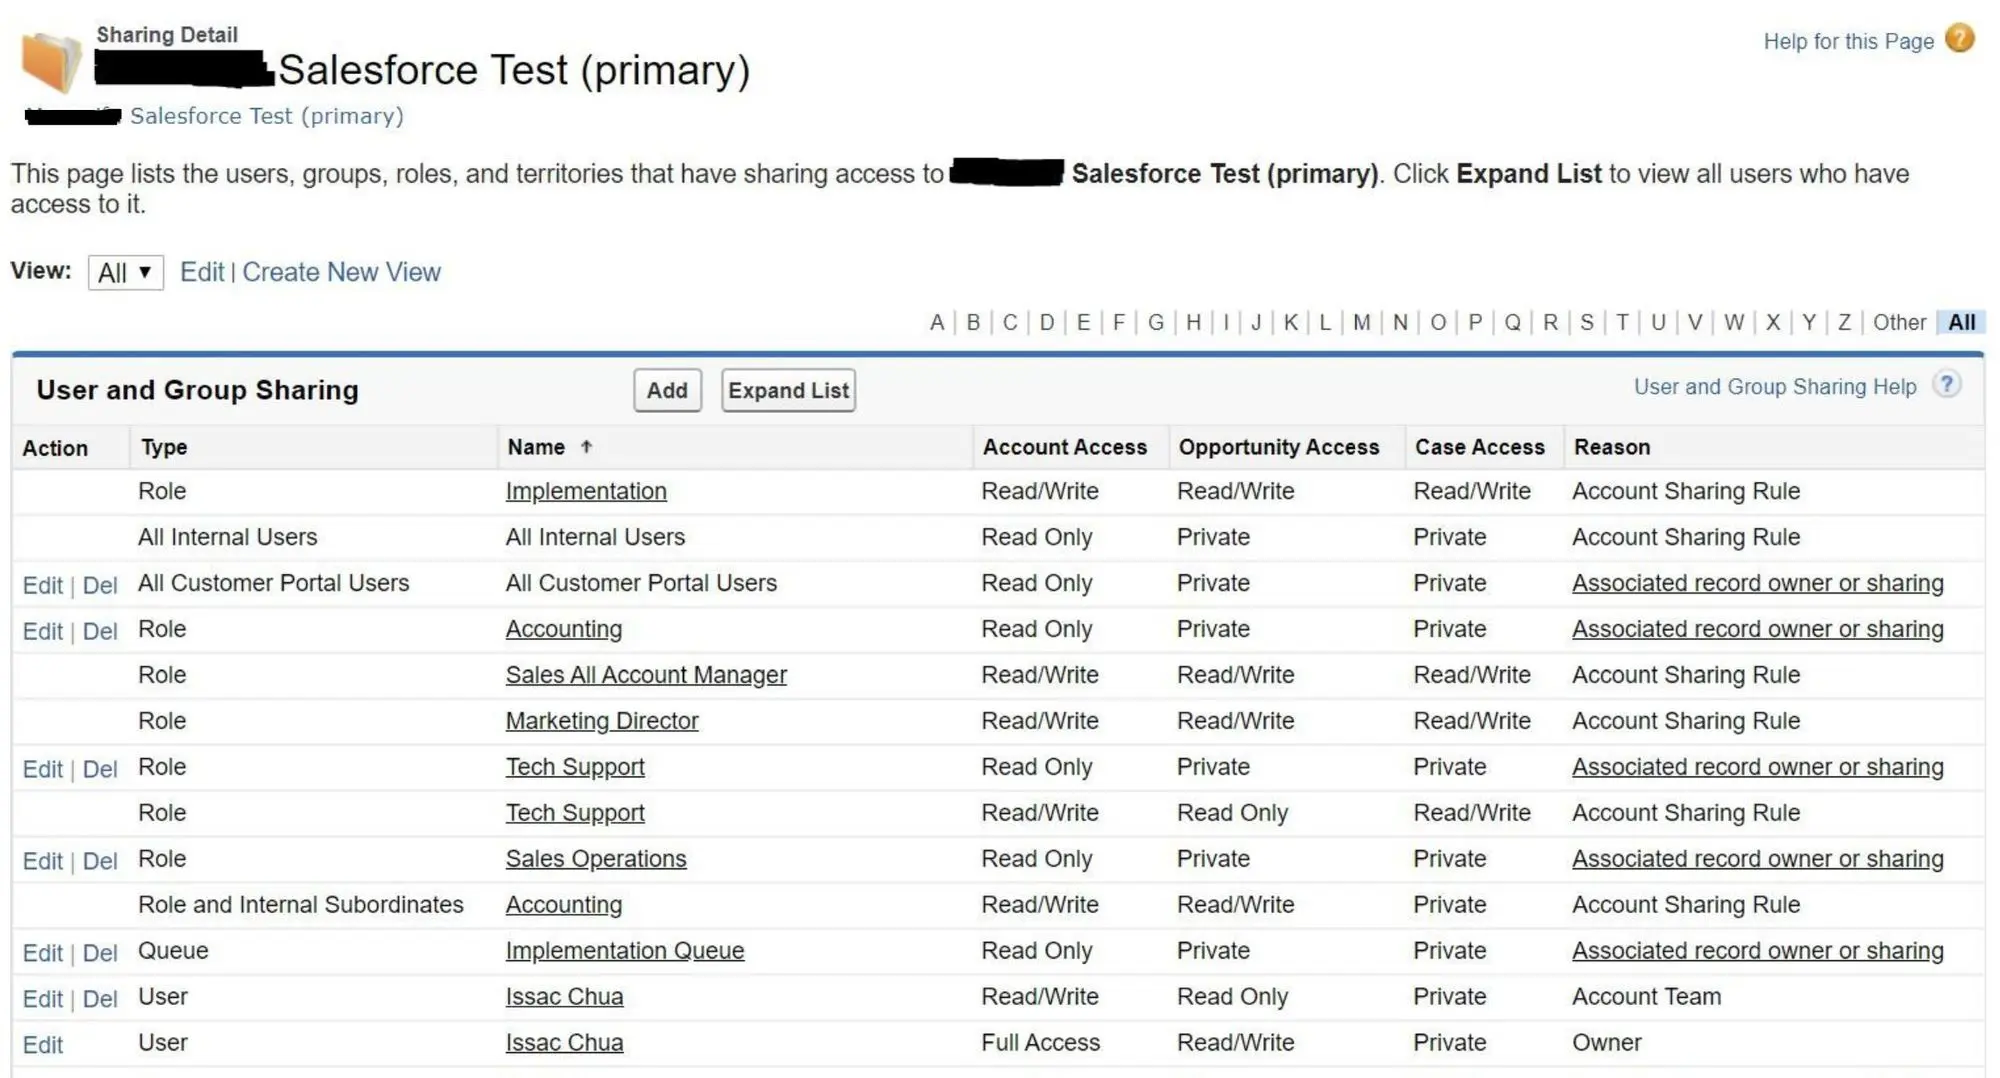Viewport: 2000px width, 1078px height.
Task: Open Issac Chua link in Owner row
Action: [x=564, y=1043]
